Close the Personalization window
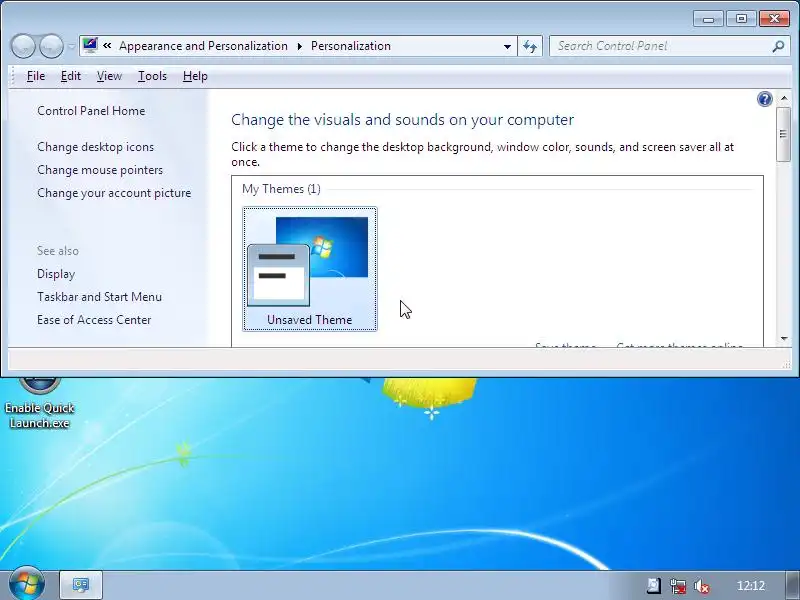This screenshot has height=600, width=800. [x=774, y=19]
